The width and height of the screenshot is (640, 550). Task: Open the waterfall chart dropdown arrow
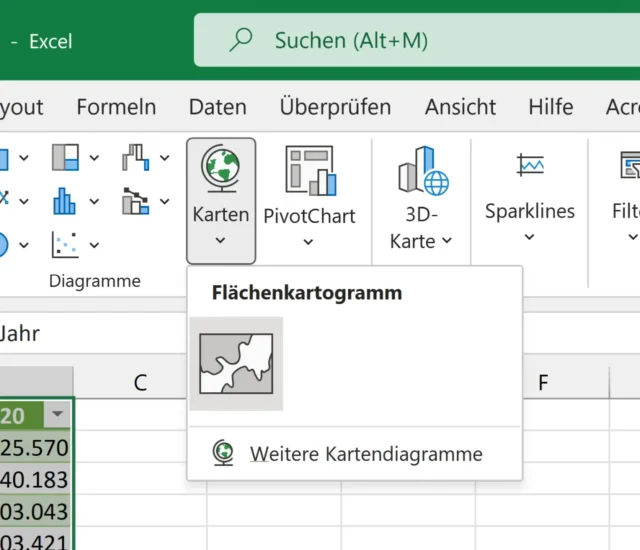point(163,157)
